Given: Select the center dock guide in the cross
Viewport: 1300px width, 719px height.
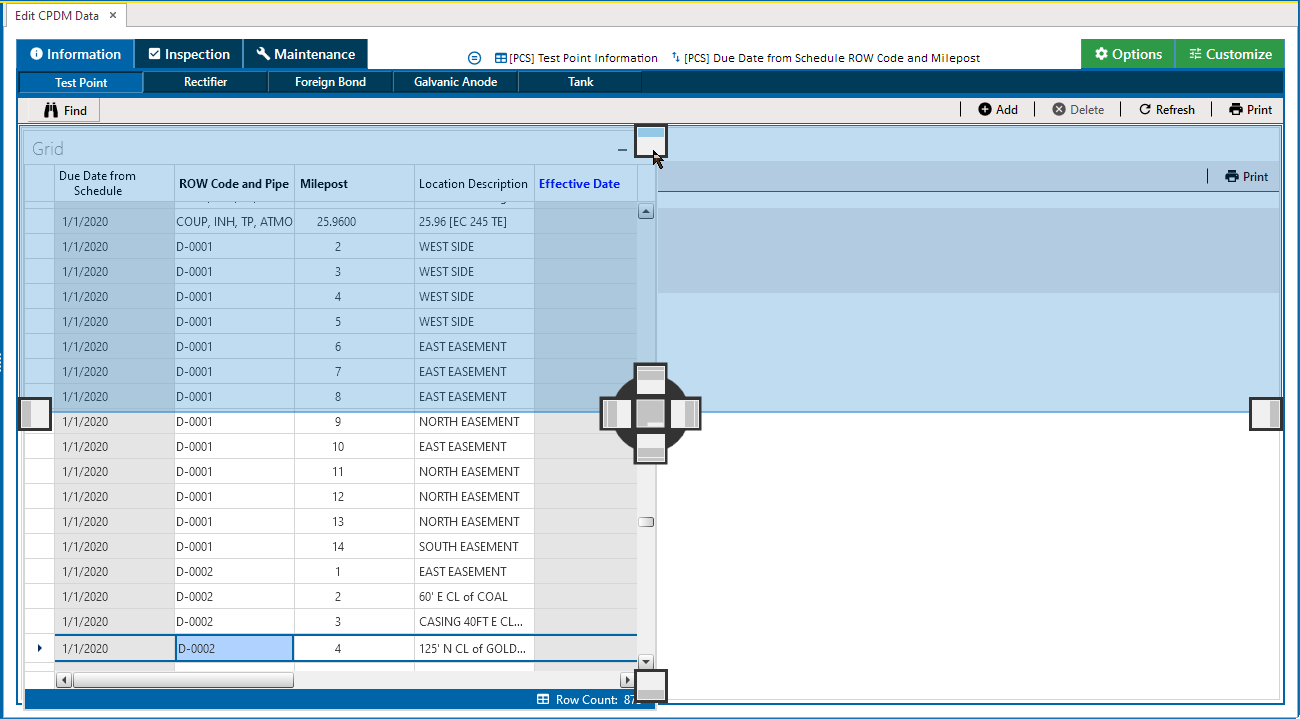Looking at the screenshot, I should [x=650, y=413].
